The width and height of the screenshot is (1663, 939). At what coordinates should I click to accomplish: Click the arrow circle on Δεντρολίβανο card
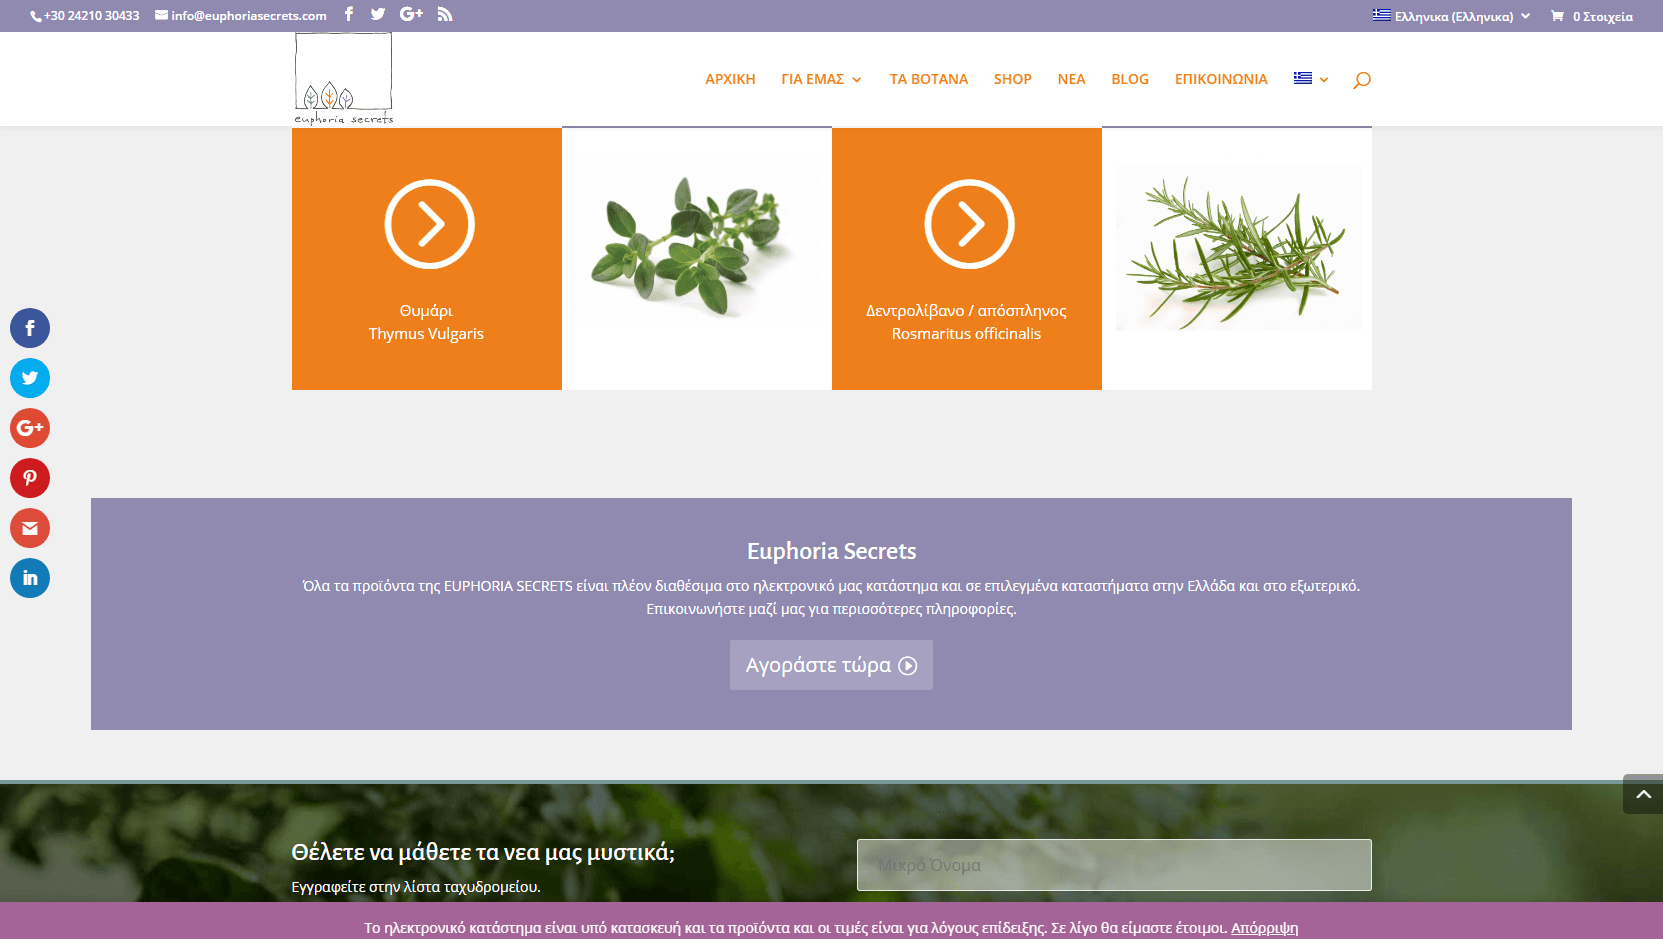969,224
